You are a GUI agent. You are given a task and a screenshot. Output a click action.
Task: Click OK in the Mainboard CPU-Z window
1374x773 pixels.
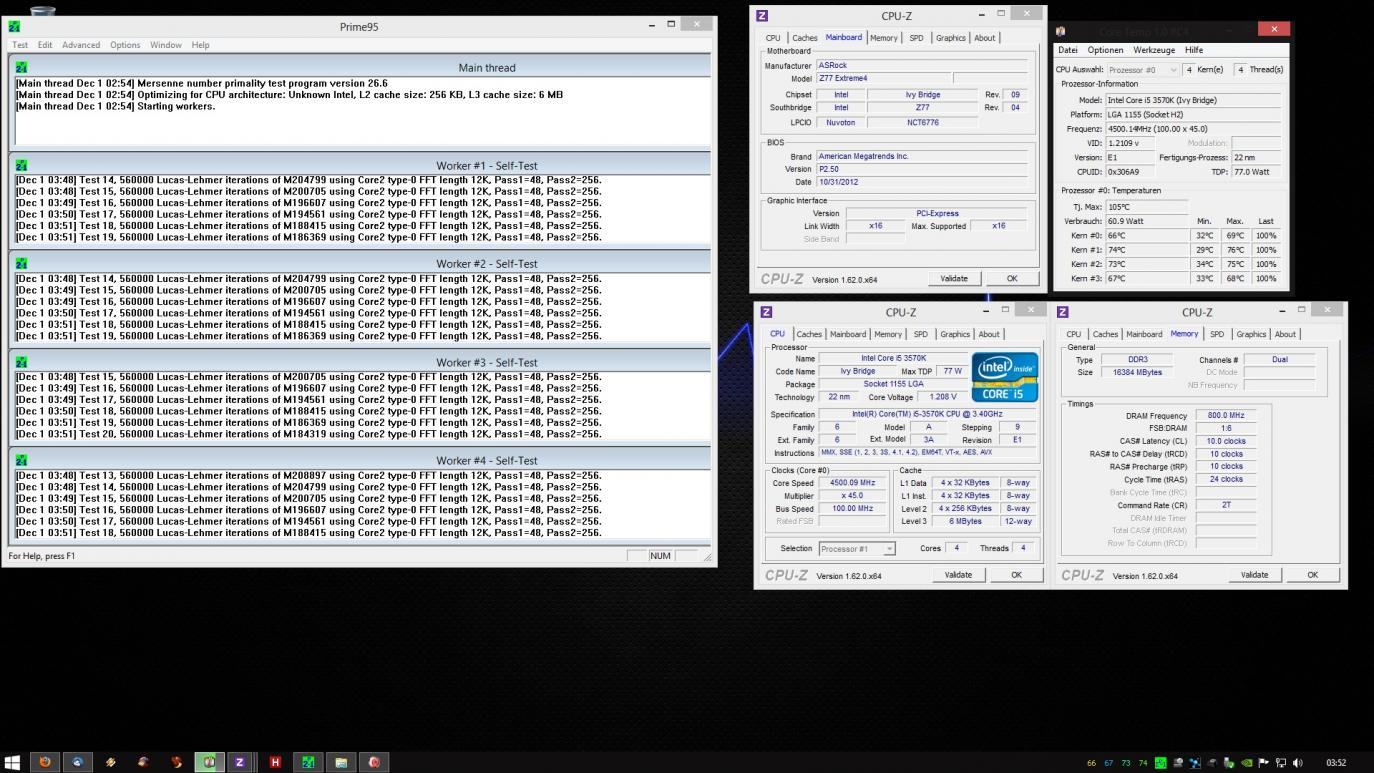[x=1012, y=278]
